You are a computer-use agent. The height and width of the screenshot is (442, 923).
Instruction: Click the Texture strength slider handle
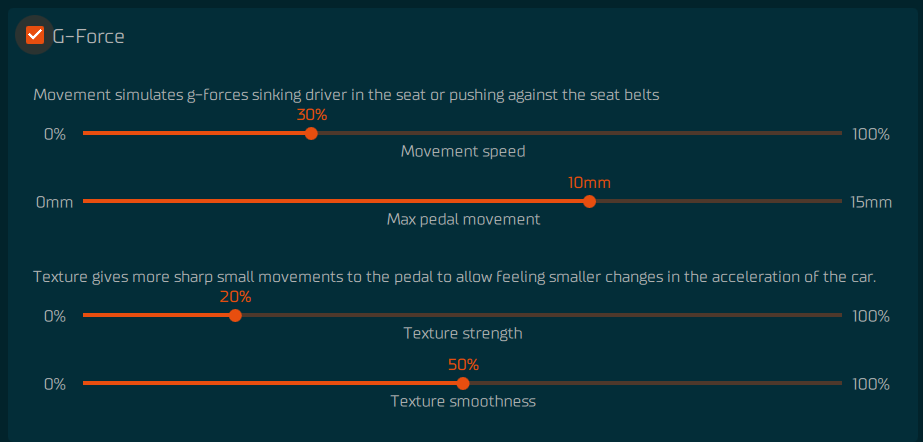(x=235, y=315)
